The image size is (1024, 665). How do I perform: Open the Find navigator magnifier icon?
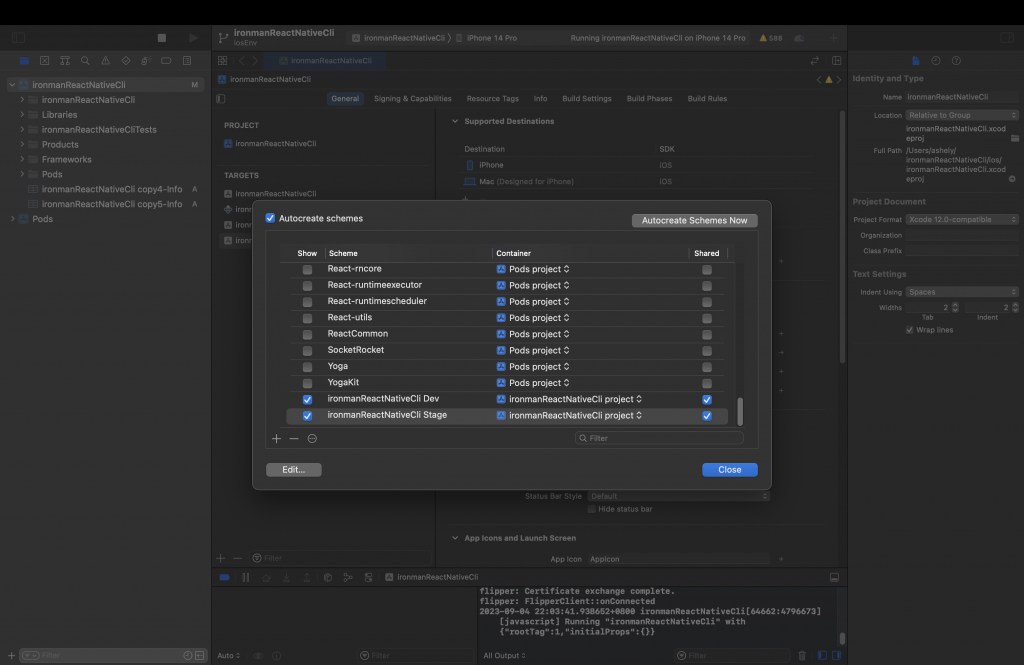[85, 61]
